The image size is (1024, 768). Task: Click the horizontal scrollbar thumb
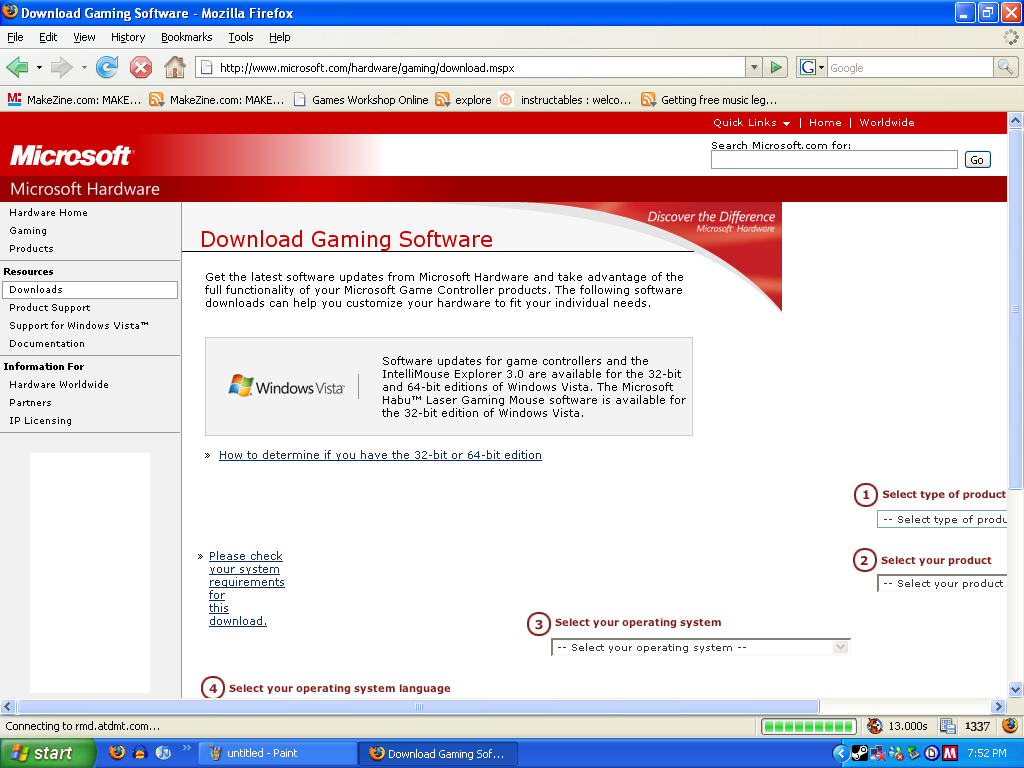(418, 707)
